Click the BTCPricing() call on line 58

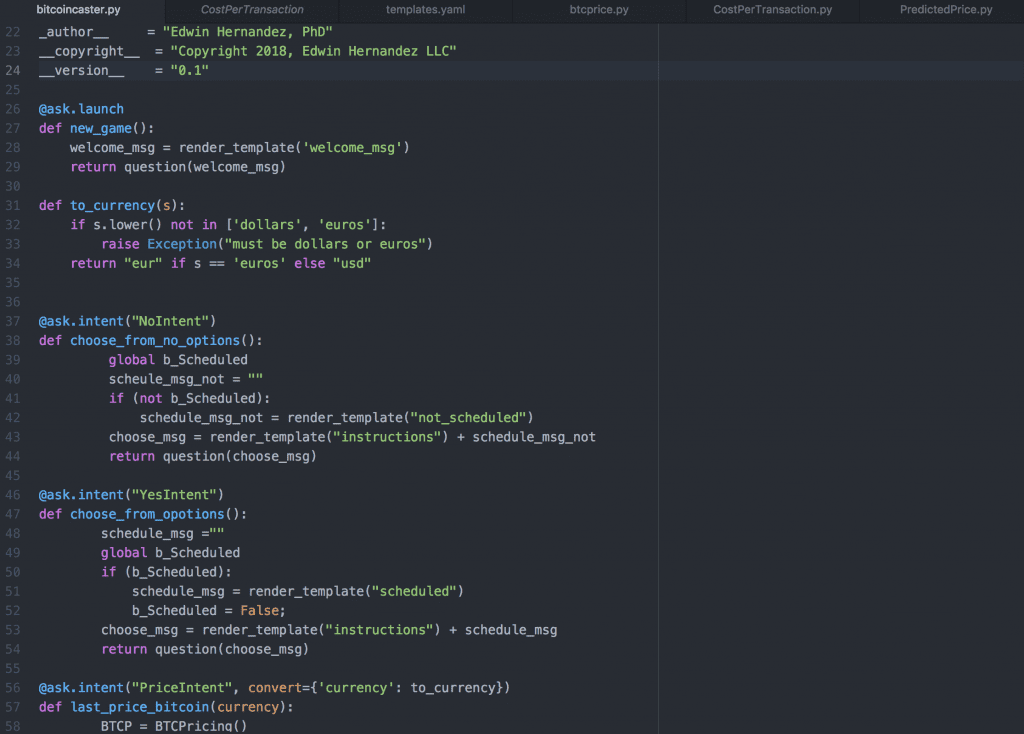(x=199, y=726)
